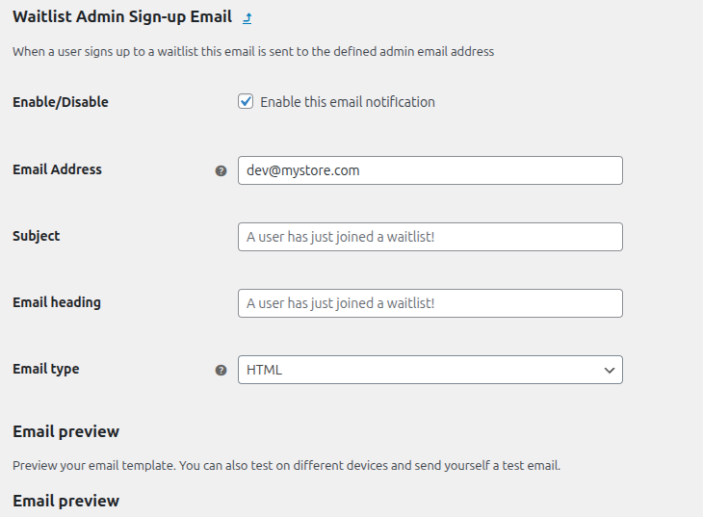Click the first "Email preview" section heading
This screenshot has width=703, height=517.
pyautogui.click(x=66, y=432)
